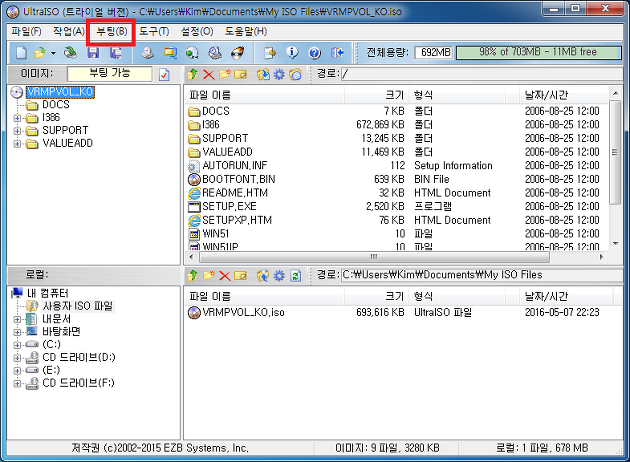630x462 pixels.
Task: Click the image properties check icon
Action: (x=164, y=74)
